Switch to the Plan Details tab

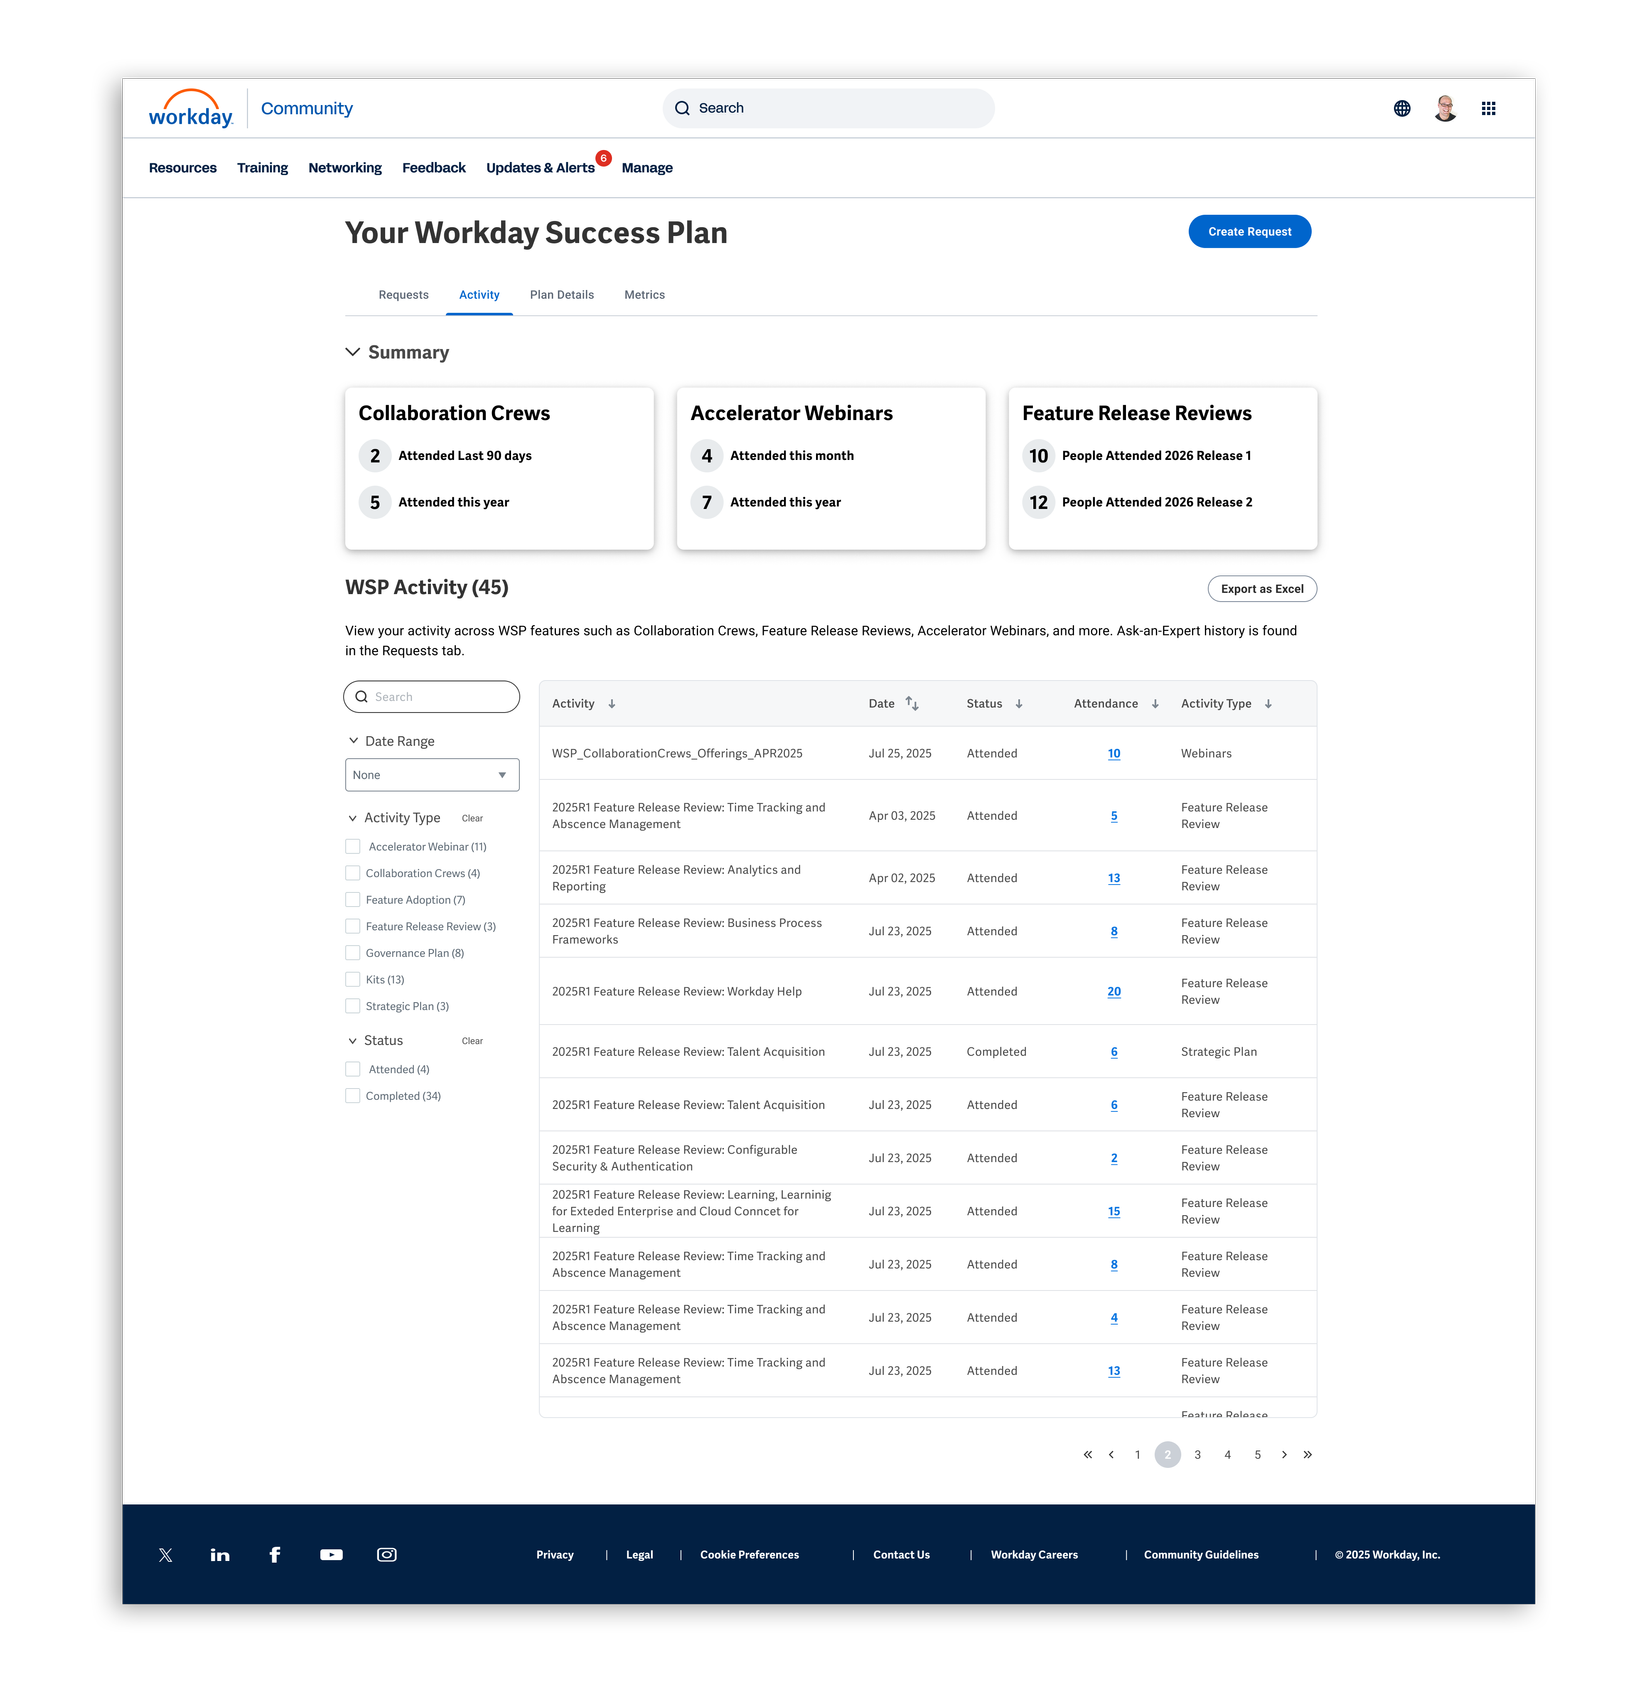click(562, 295)
